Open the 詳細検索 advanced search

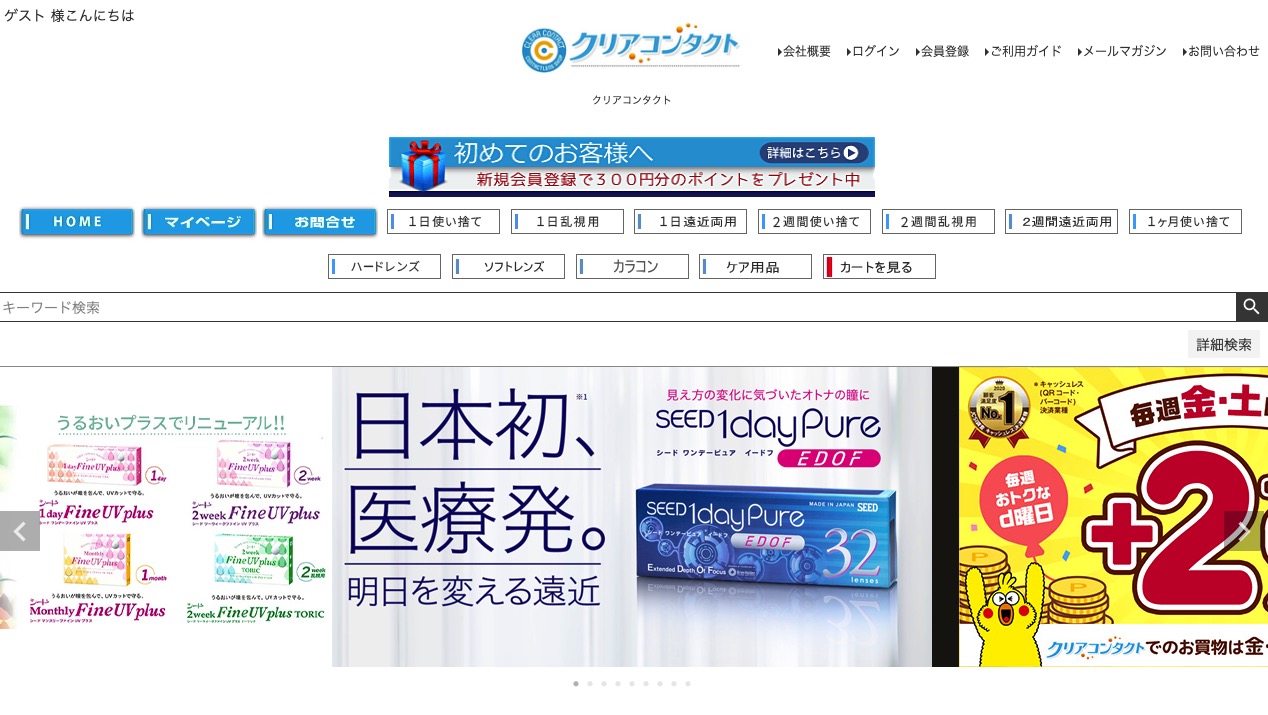click(x=1224, y=344)
